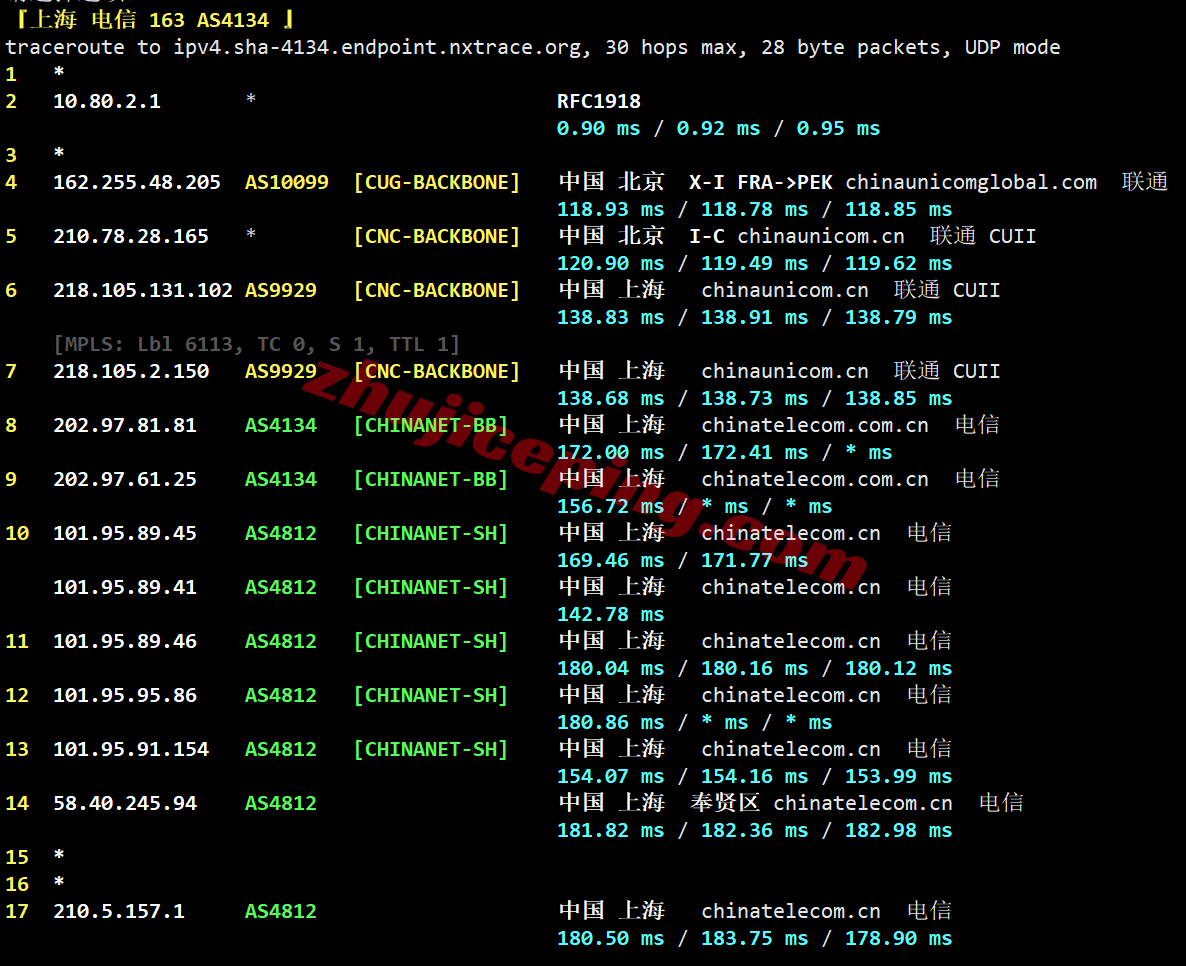This screenshot has height=966, width=1186.
Task: Click latency 169.46 ms on hop 10
Action: point(610,561)
